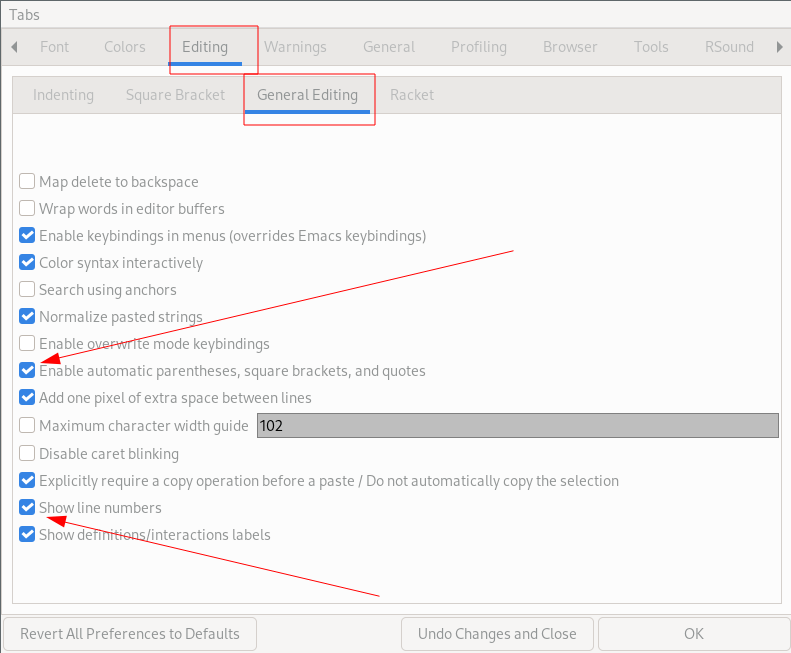This screenshot has width=791, height=653.
Task: Enable Map delete to backspace
Action: coord(27,182)
